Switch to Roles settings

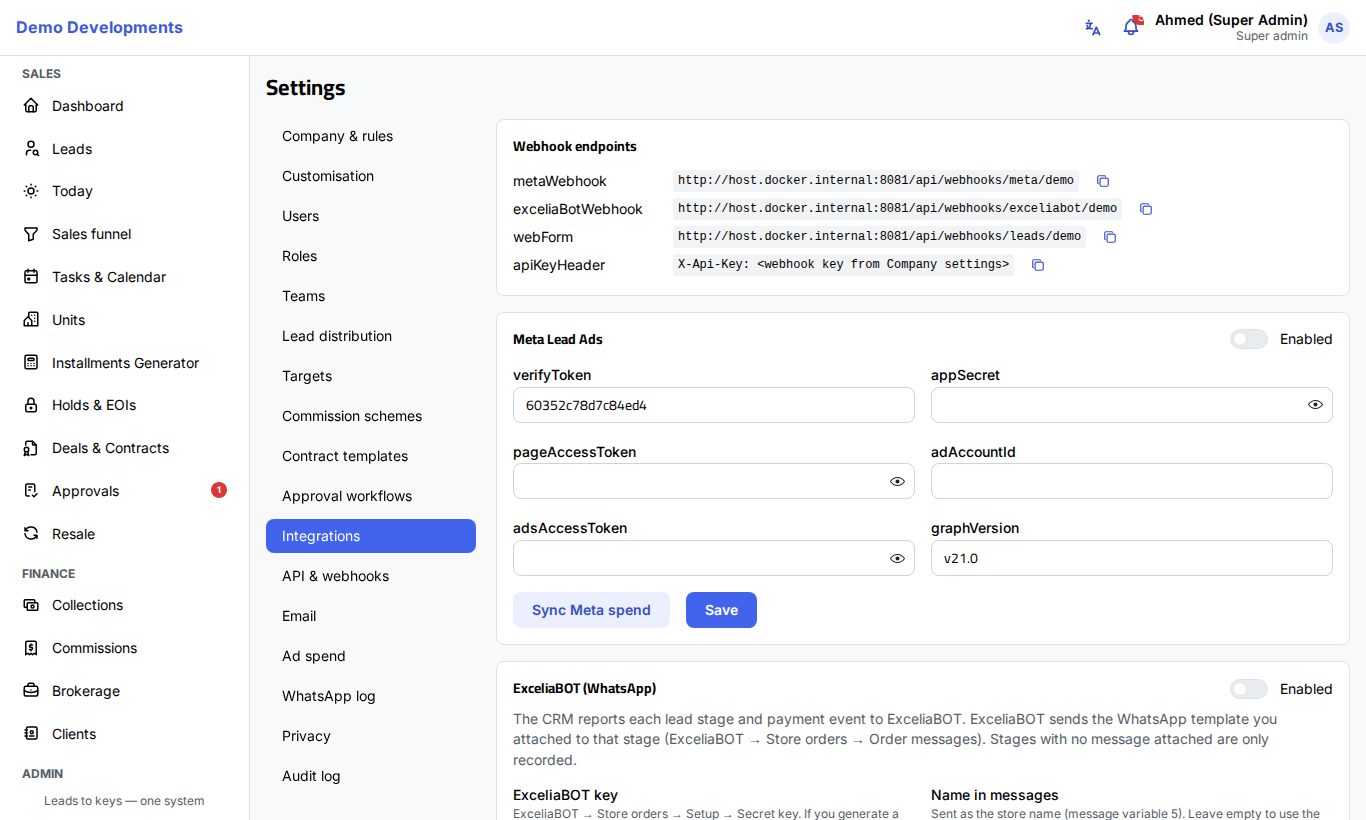pos(371,256)
